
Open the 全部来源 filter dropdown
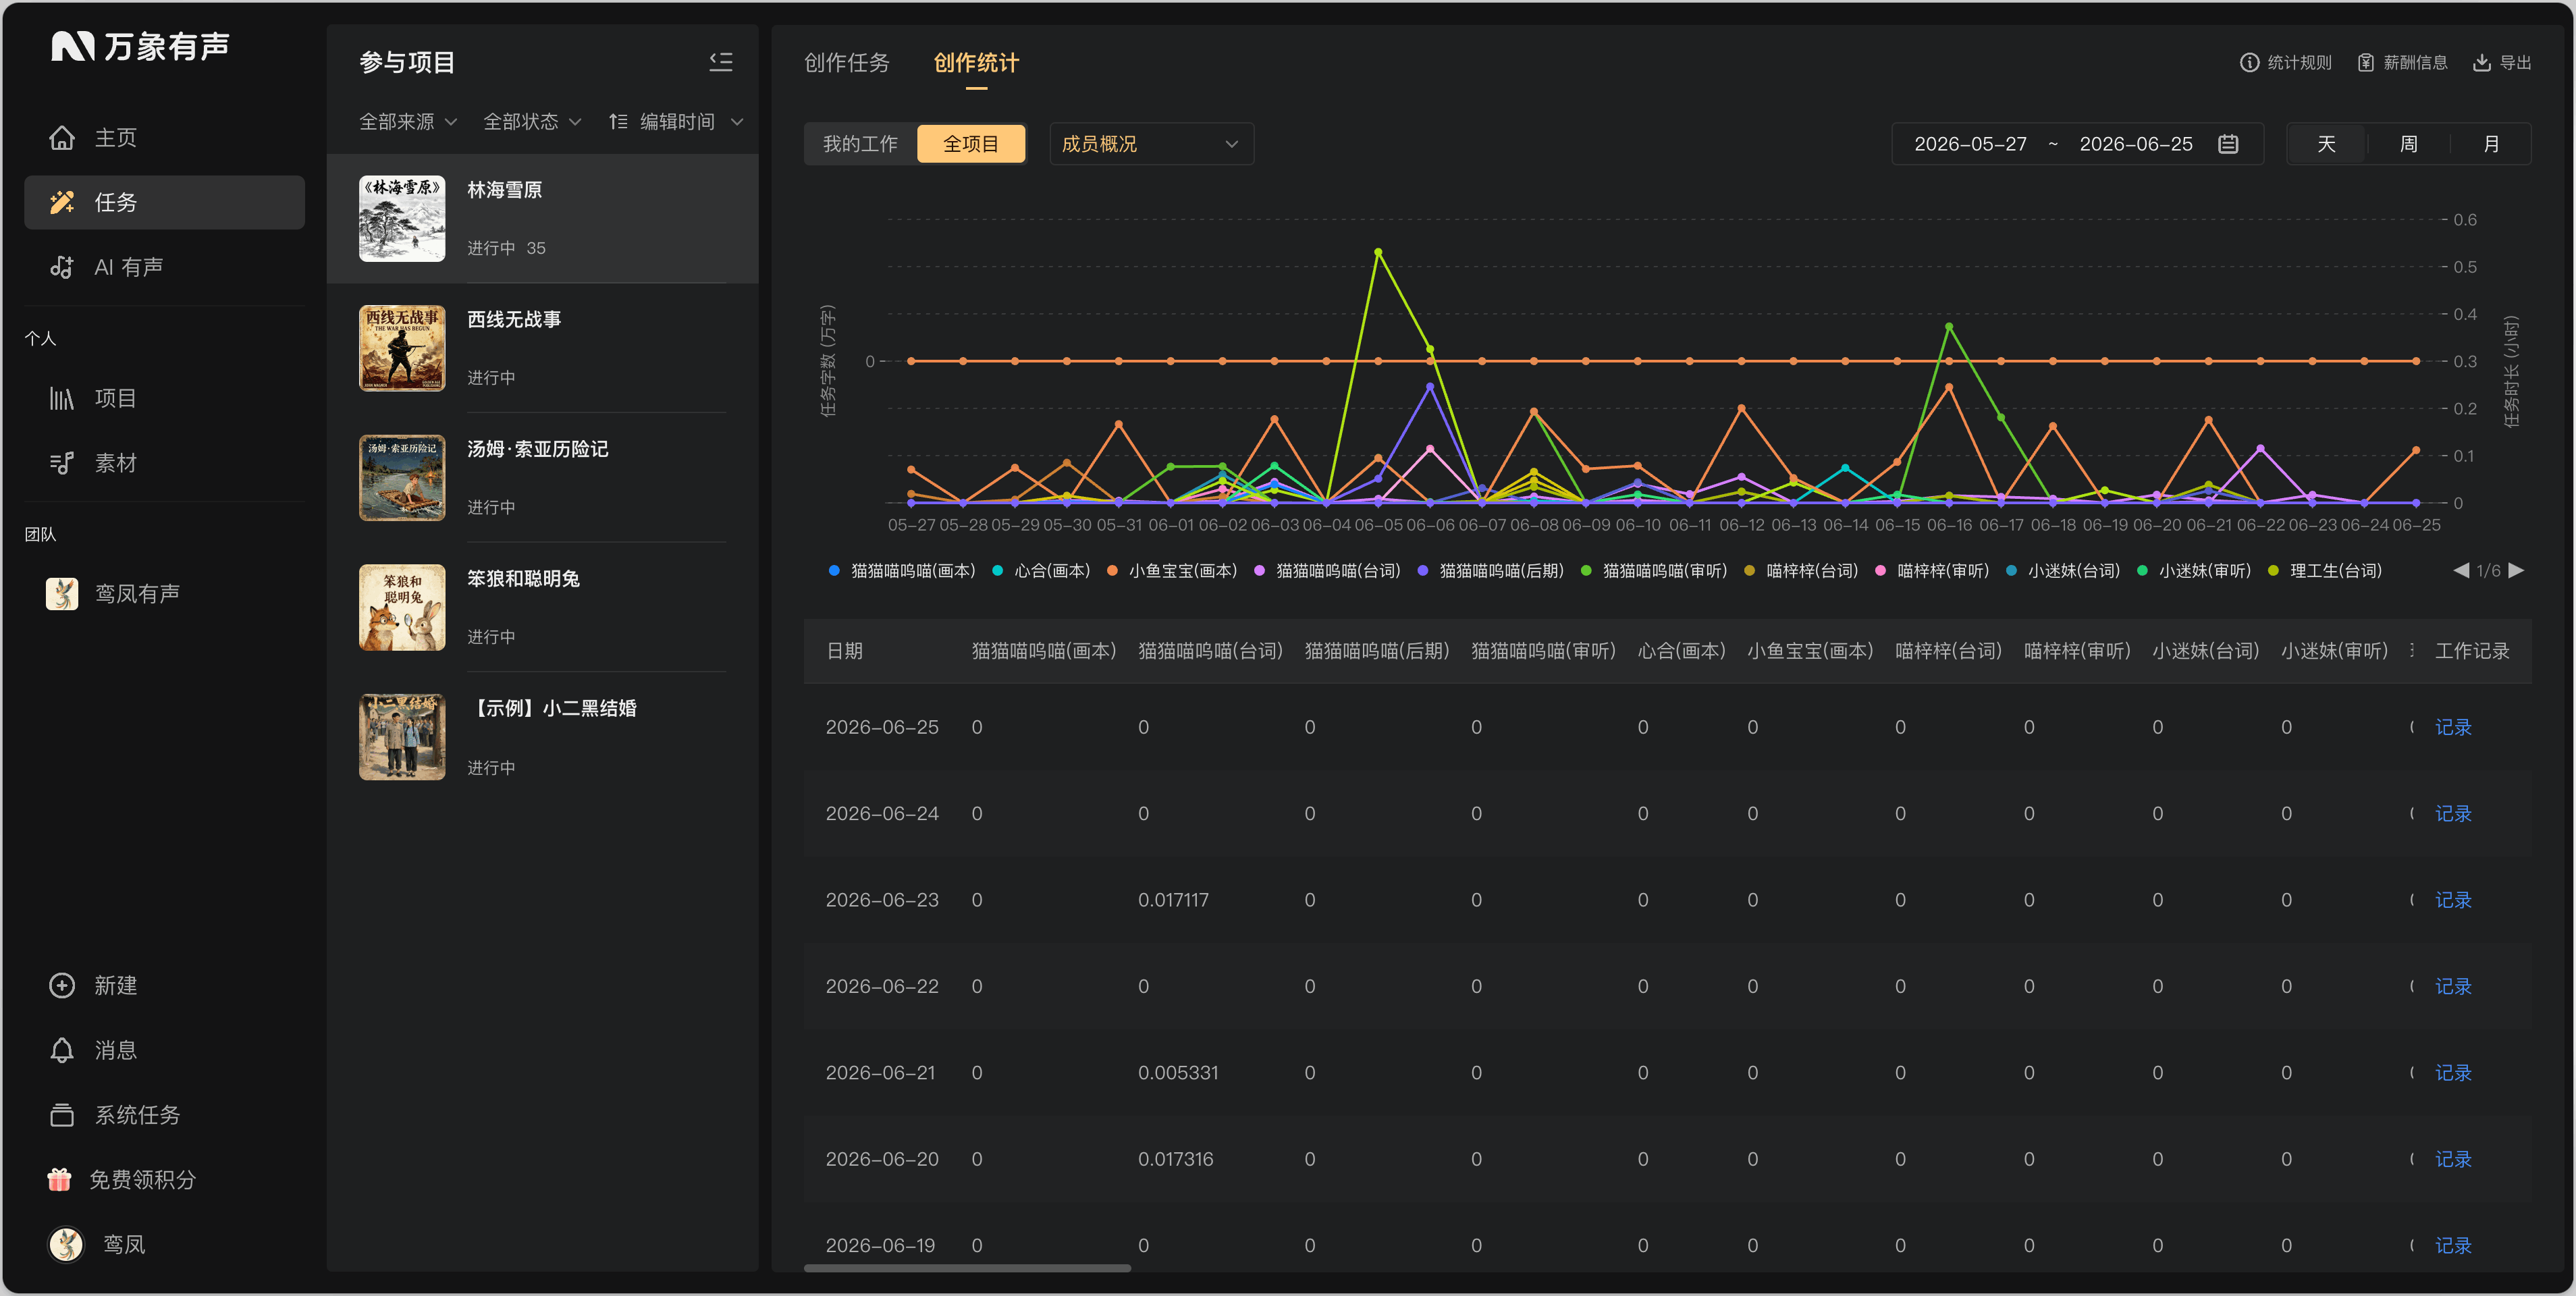[408, 122]
